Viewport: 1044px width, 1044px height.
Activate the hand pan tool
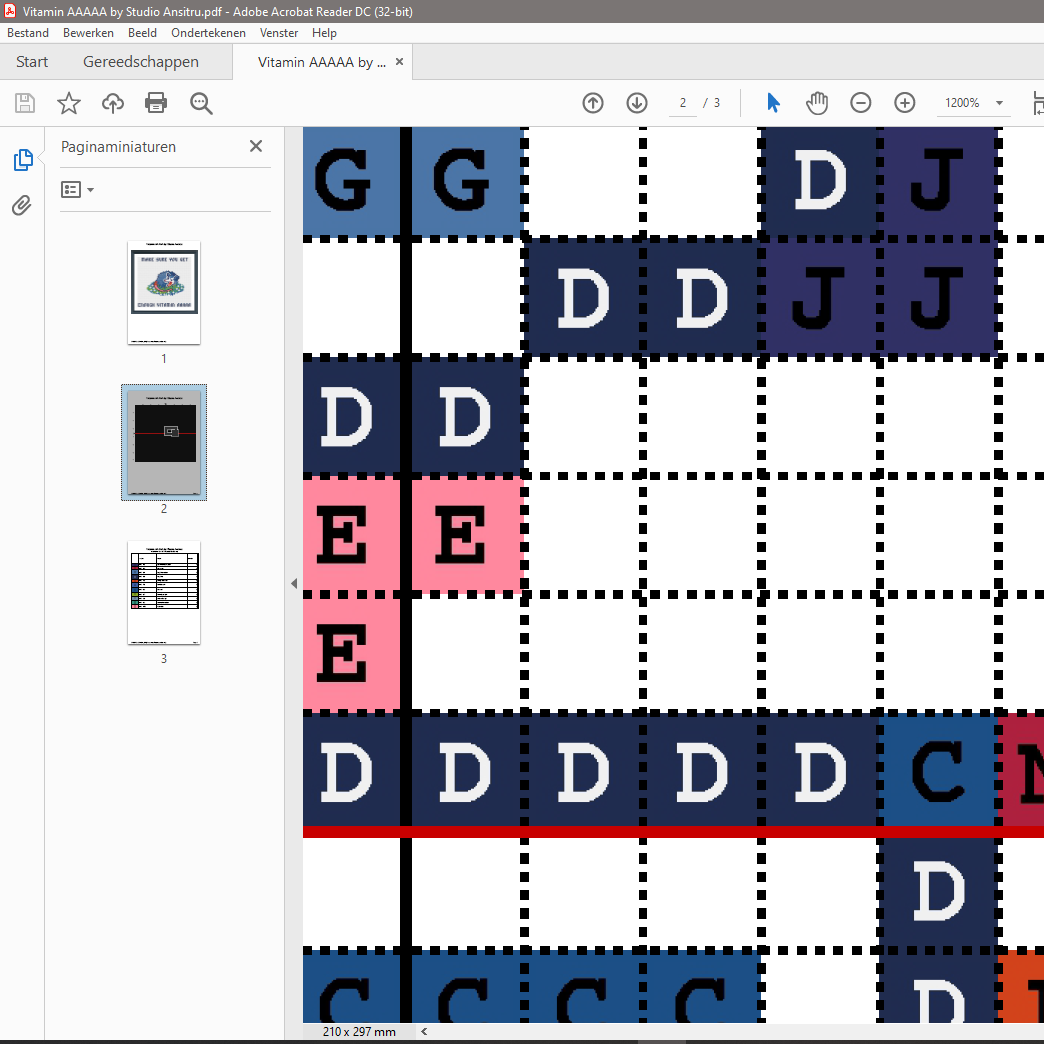click(x=817, y=103)
